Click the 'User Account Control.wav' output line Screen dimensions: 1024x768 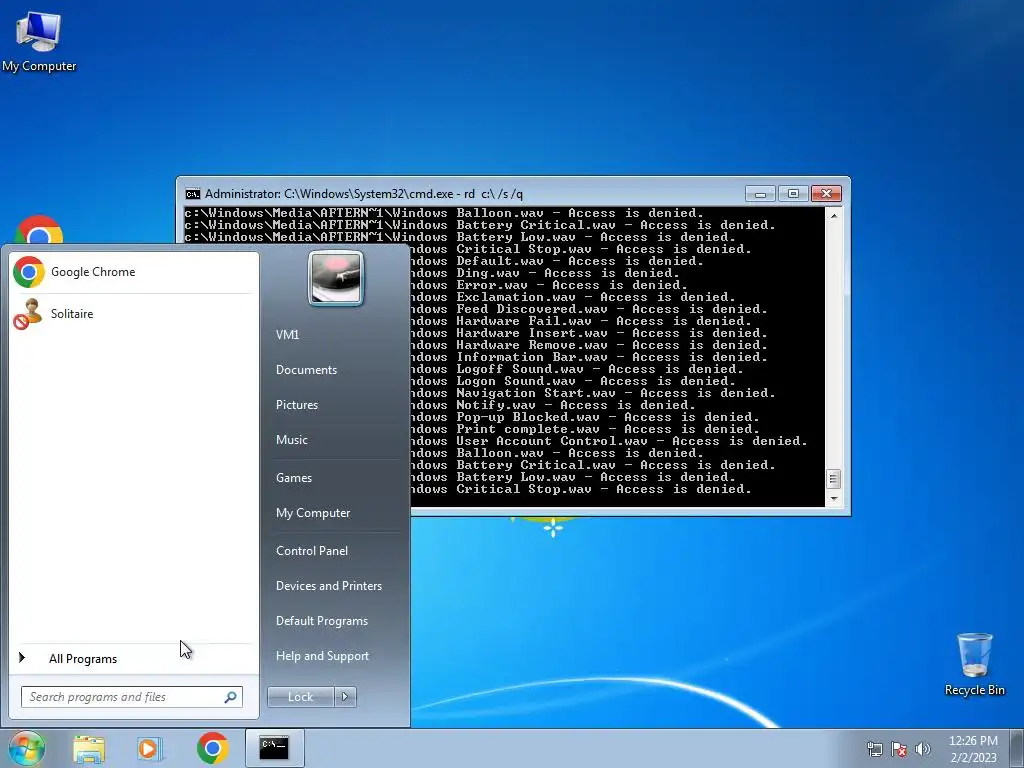pos(609,441)
